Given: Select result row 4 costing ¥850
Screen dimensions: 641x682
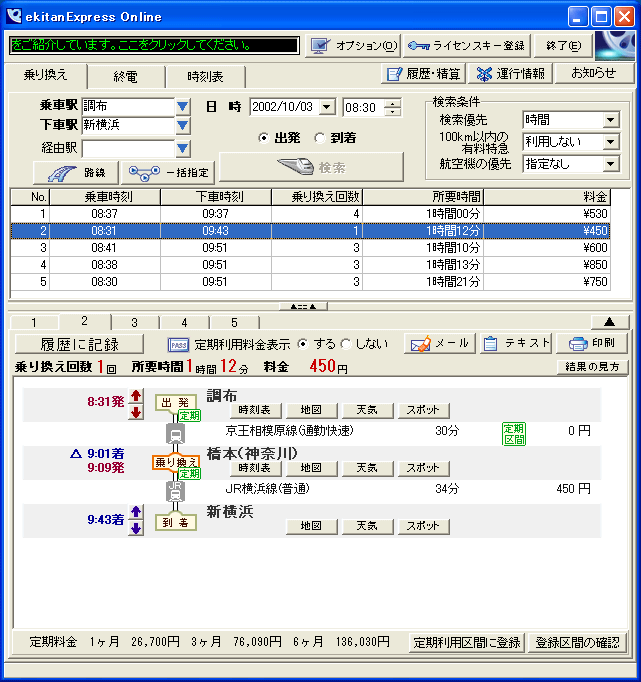Looking at the screenshot, I should pos(310,265).
